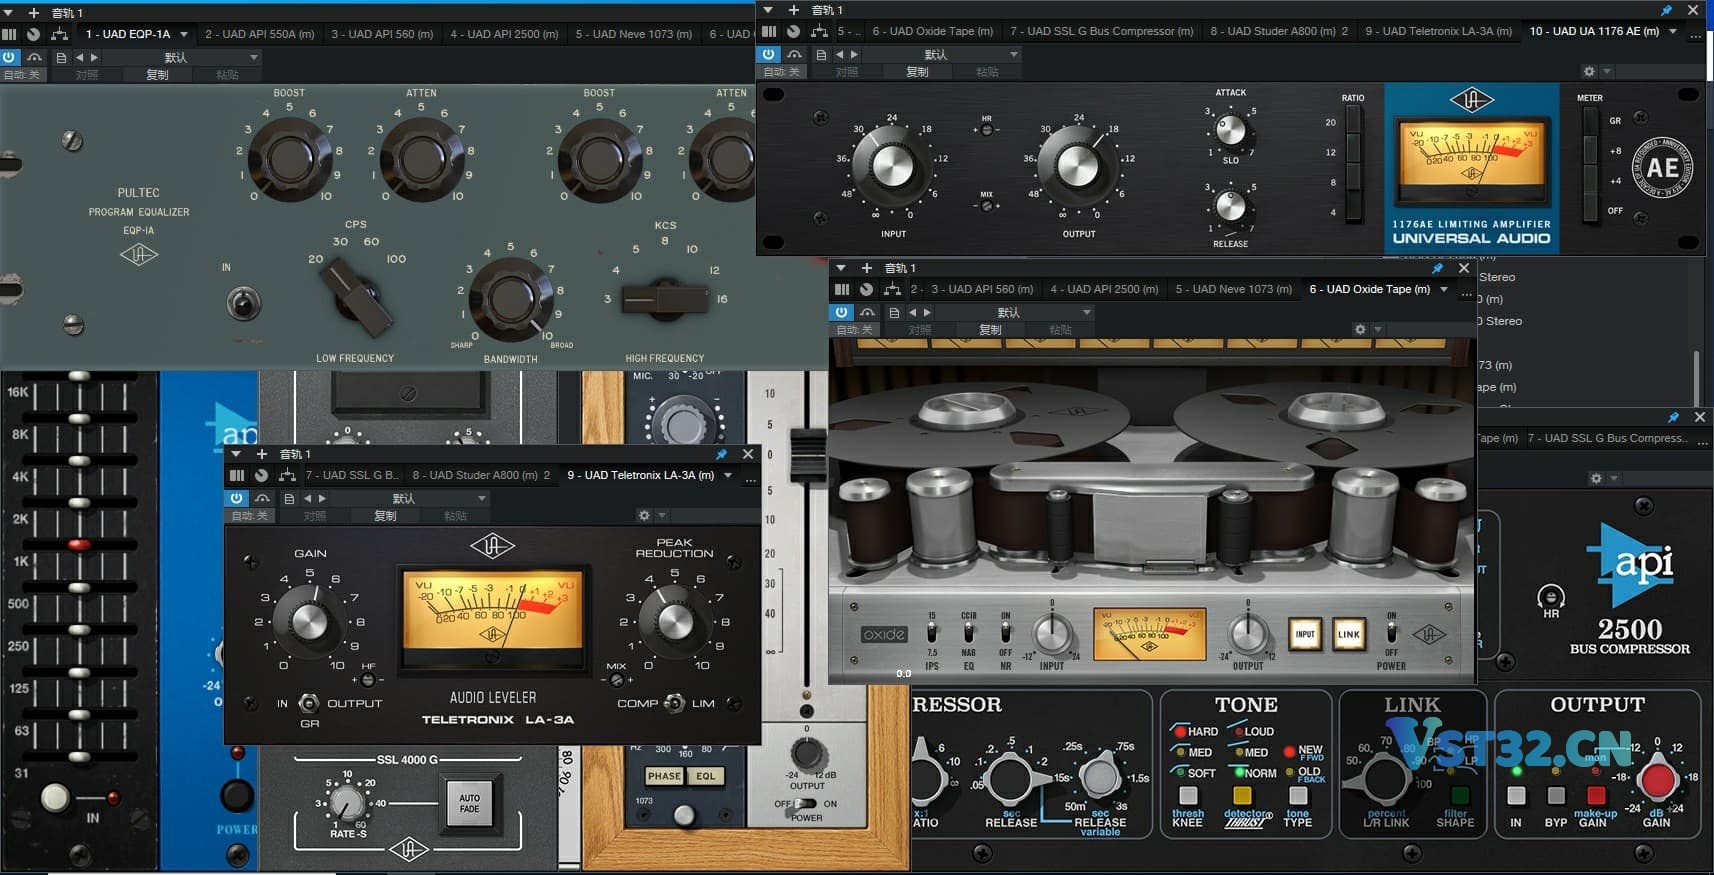Select '8 - UAD Studer A800 (m) 2' in 1176 window
The image size is (1714, 875).
(1279, 31)
